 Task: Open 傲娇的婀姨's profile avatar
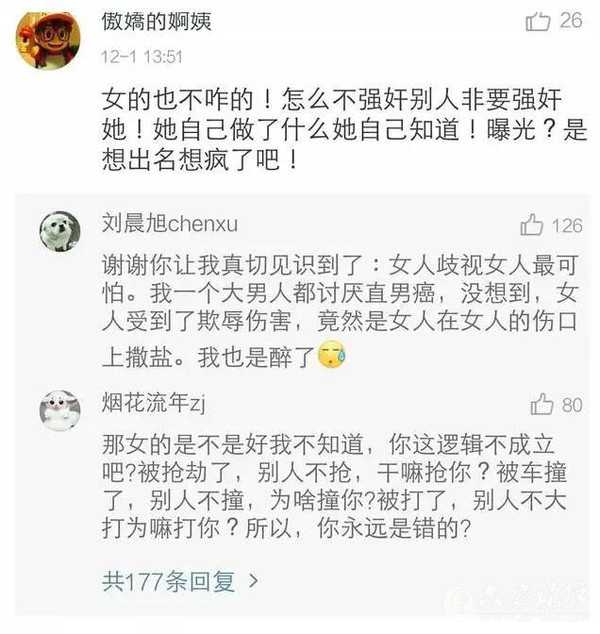point(47,40)
